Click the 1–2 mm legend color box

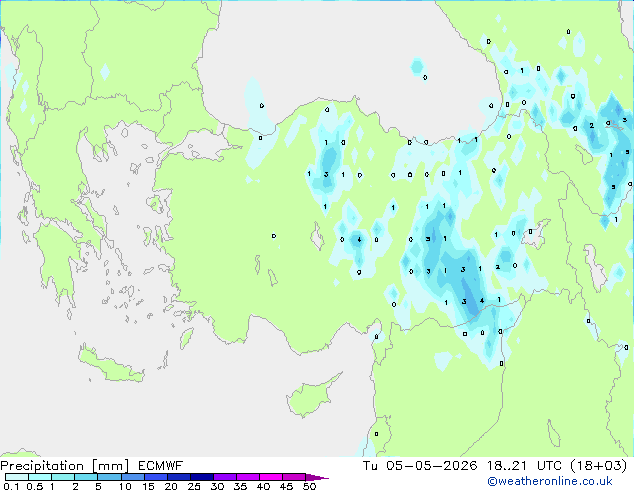point(63,477)
